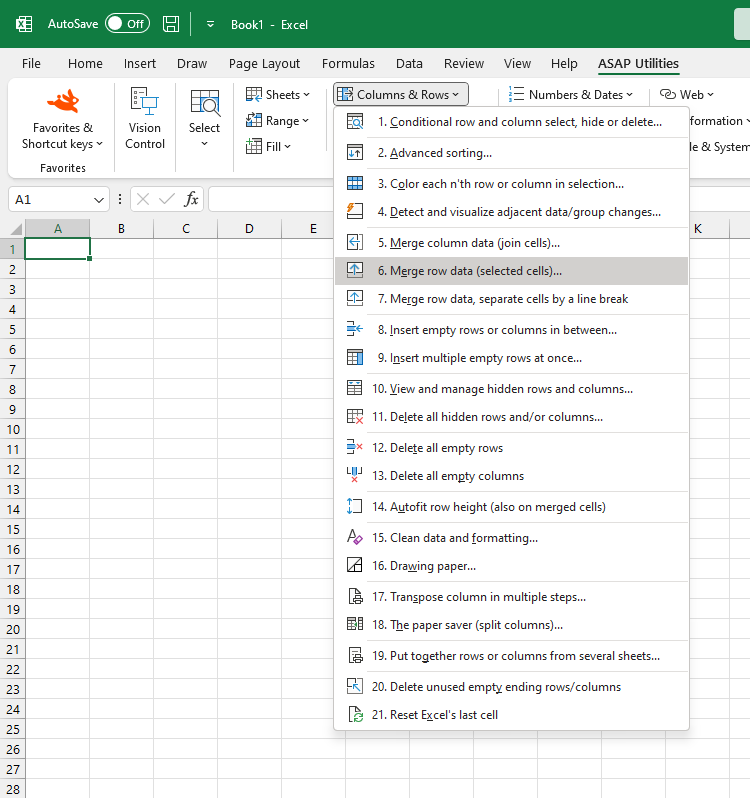750x798 pixels.
Task: Click the Excel app logo icon
Action: coord(24,24)
